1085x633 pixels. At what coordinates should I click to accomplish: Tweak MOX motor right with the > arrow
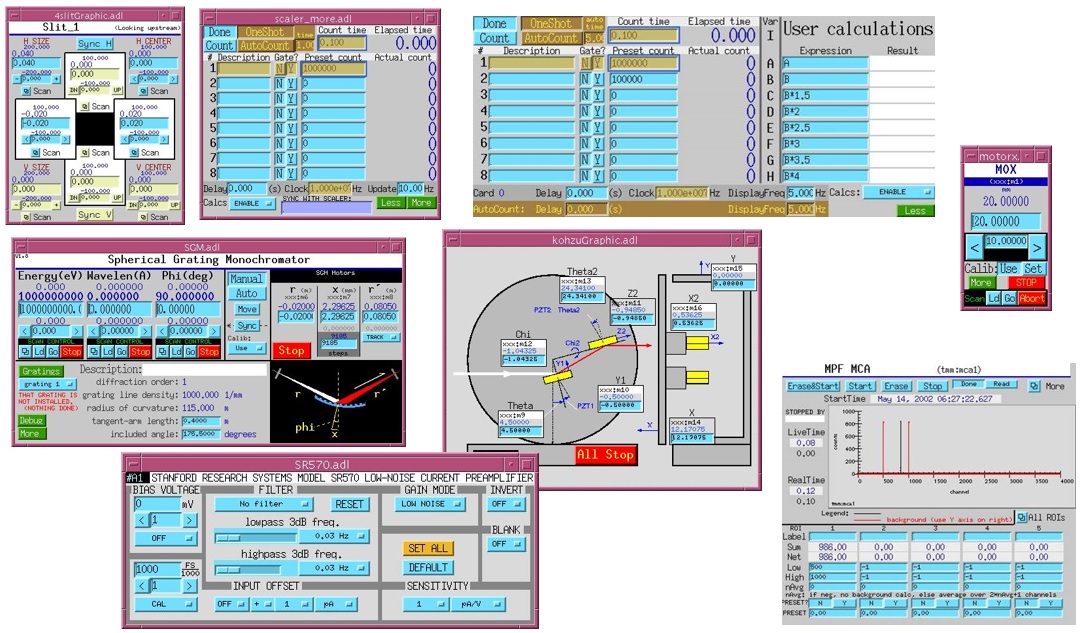point(1037,247)
